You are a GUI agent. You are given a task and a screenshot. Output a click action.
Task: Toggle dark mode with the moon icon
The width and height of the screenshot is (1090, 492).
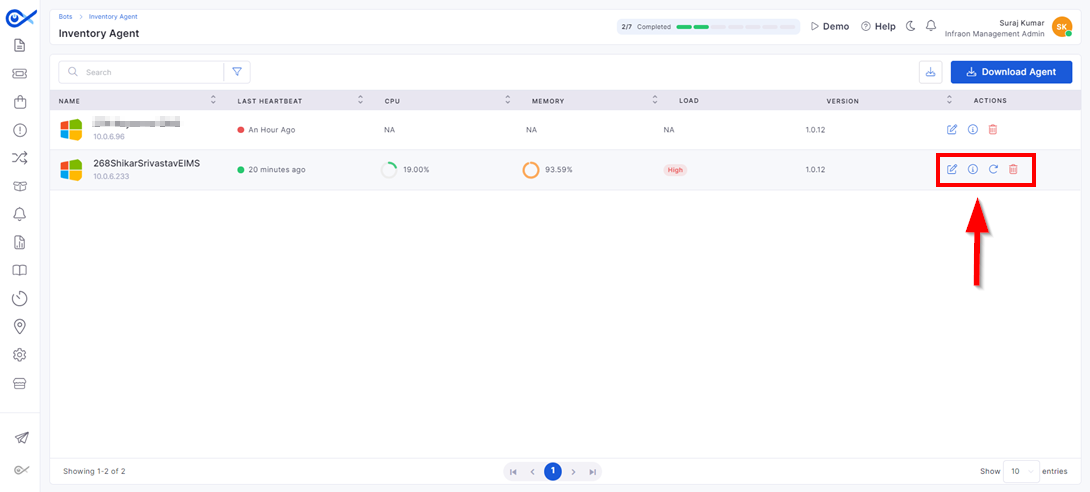pos(911,26)
